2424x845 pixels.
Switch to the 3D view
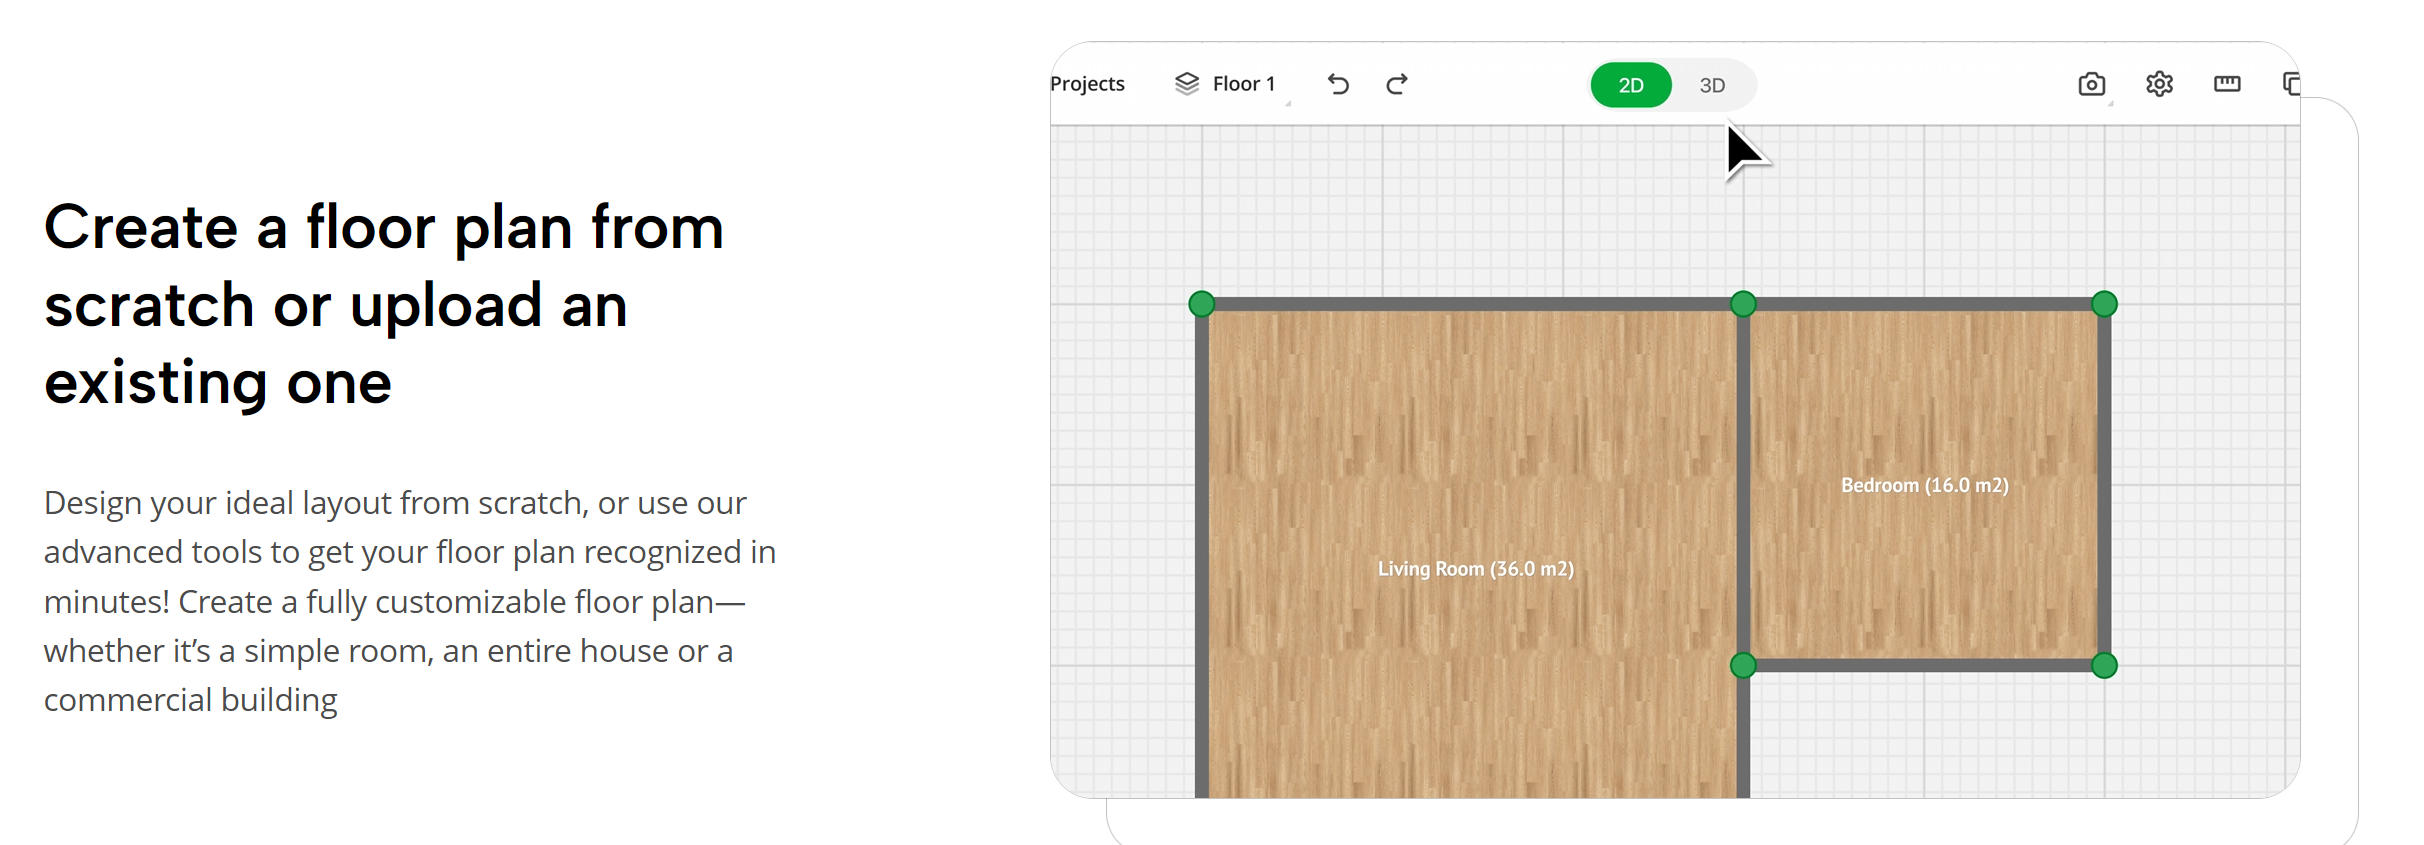click(1712, 85)
